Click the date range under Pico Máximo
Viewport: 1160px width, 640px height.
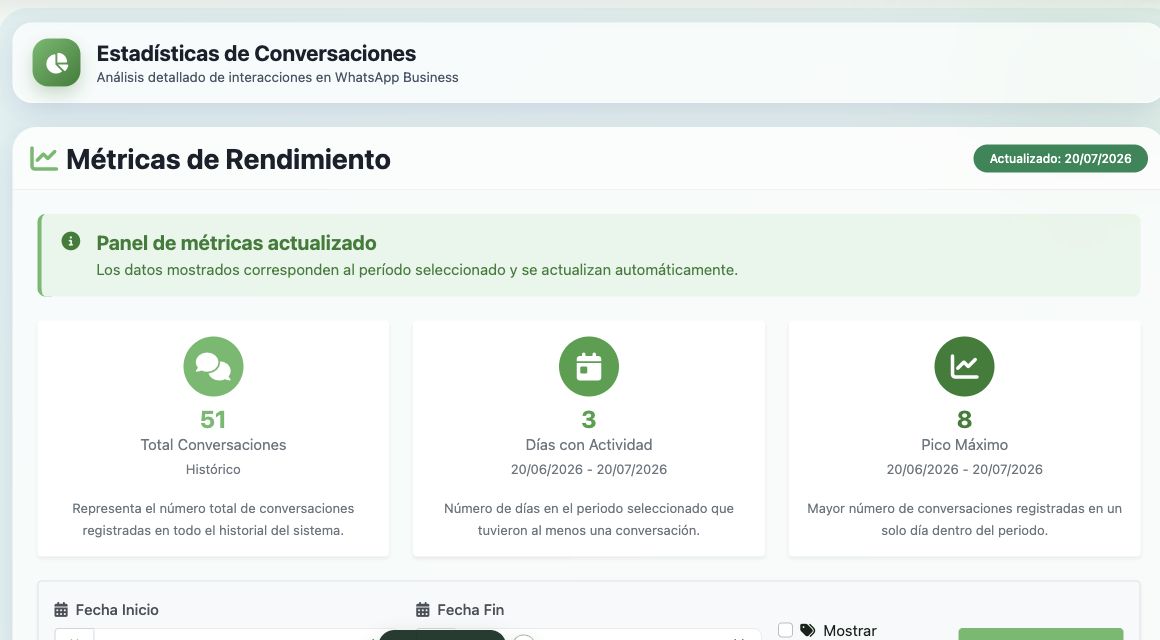point(964,469)
